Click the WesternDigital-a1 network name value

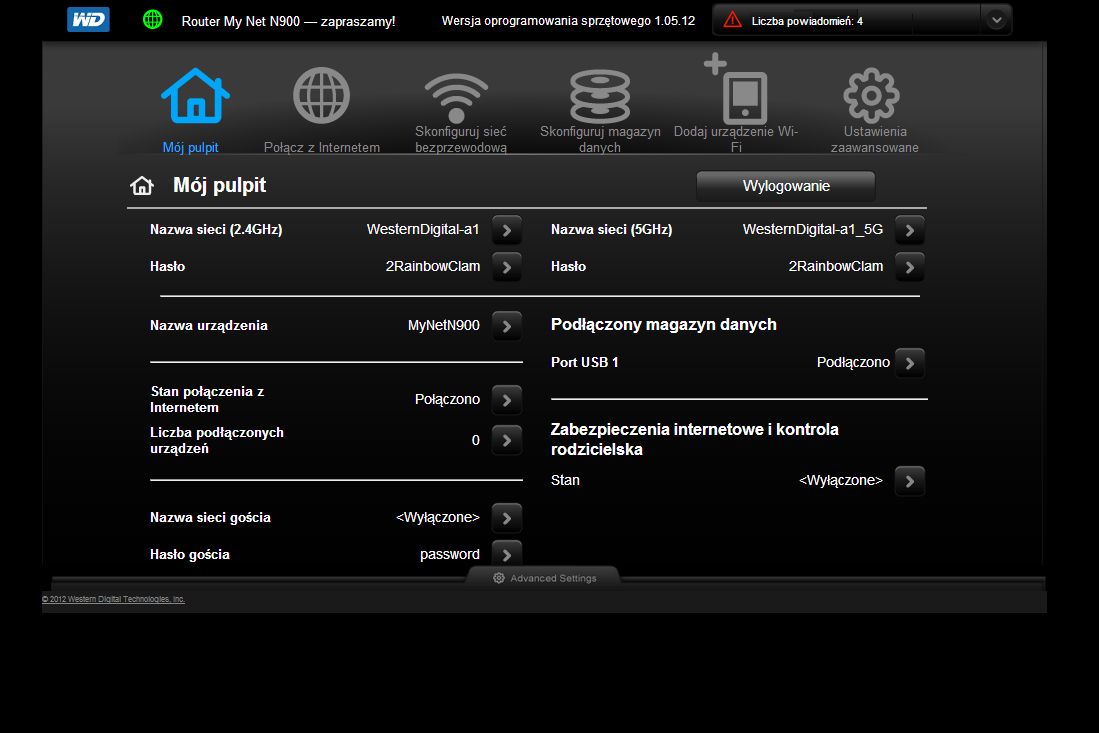[x=423, y=229]
